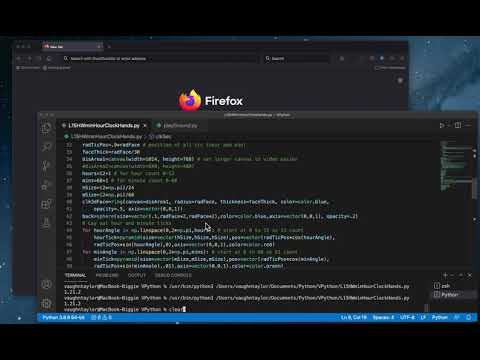Screen dimensions: 480x360
Task: Open the Other Bookmarks folder in Firefox
Action: point(390,68)
